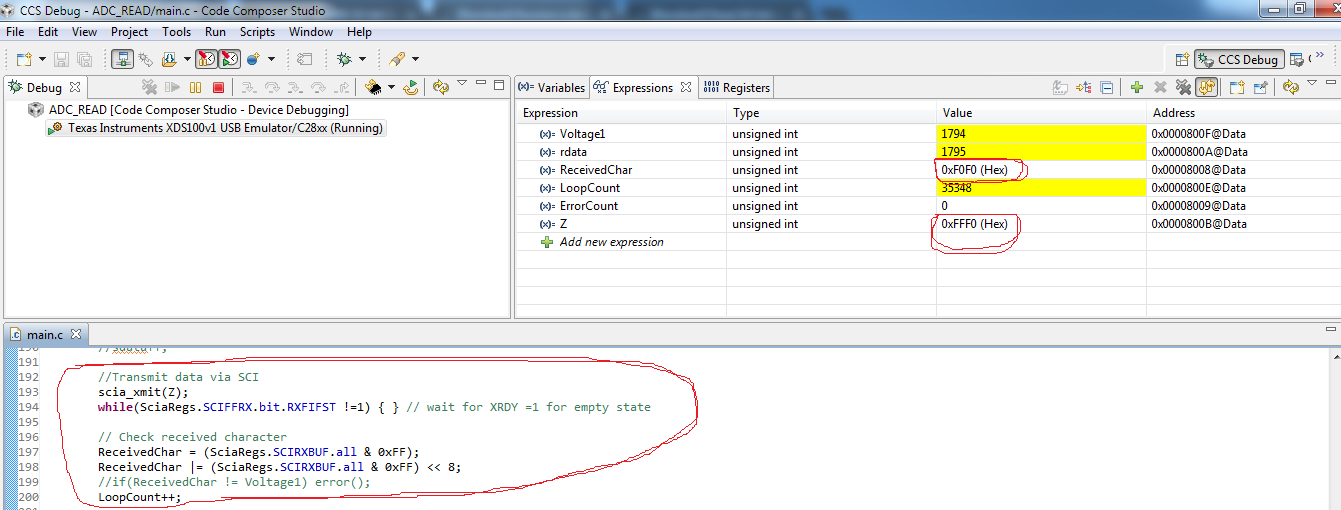The height and width of the screenshot is (510, 1341).
Task: Click the Remove All Terminated Launches icon
Action: (149, 87)
